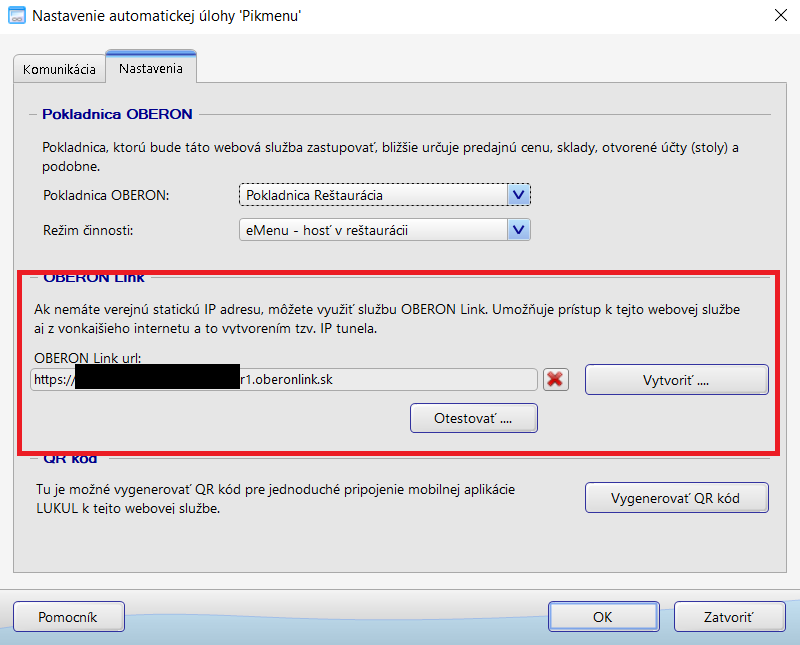Open the Pomocník helper

69,617
